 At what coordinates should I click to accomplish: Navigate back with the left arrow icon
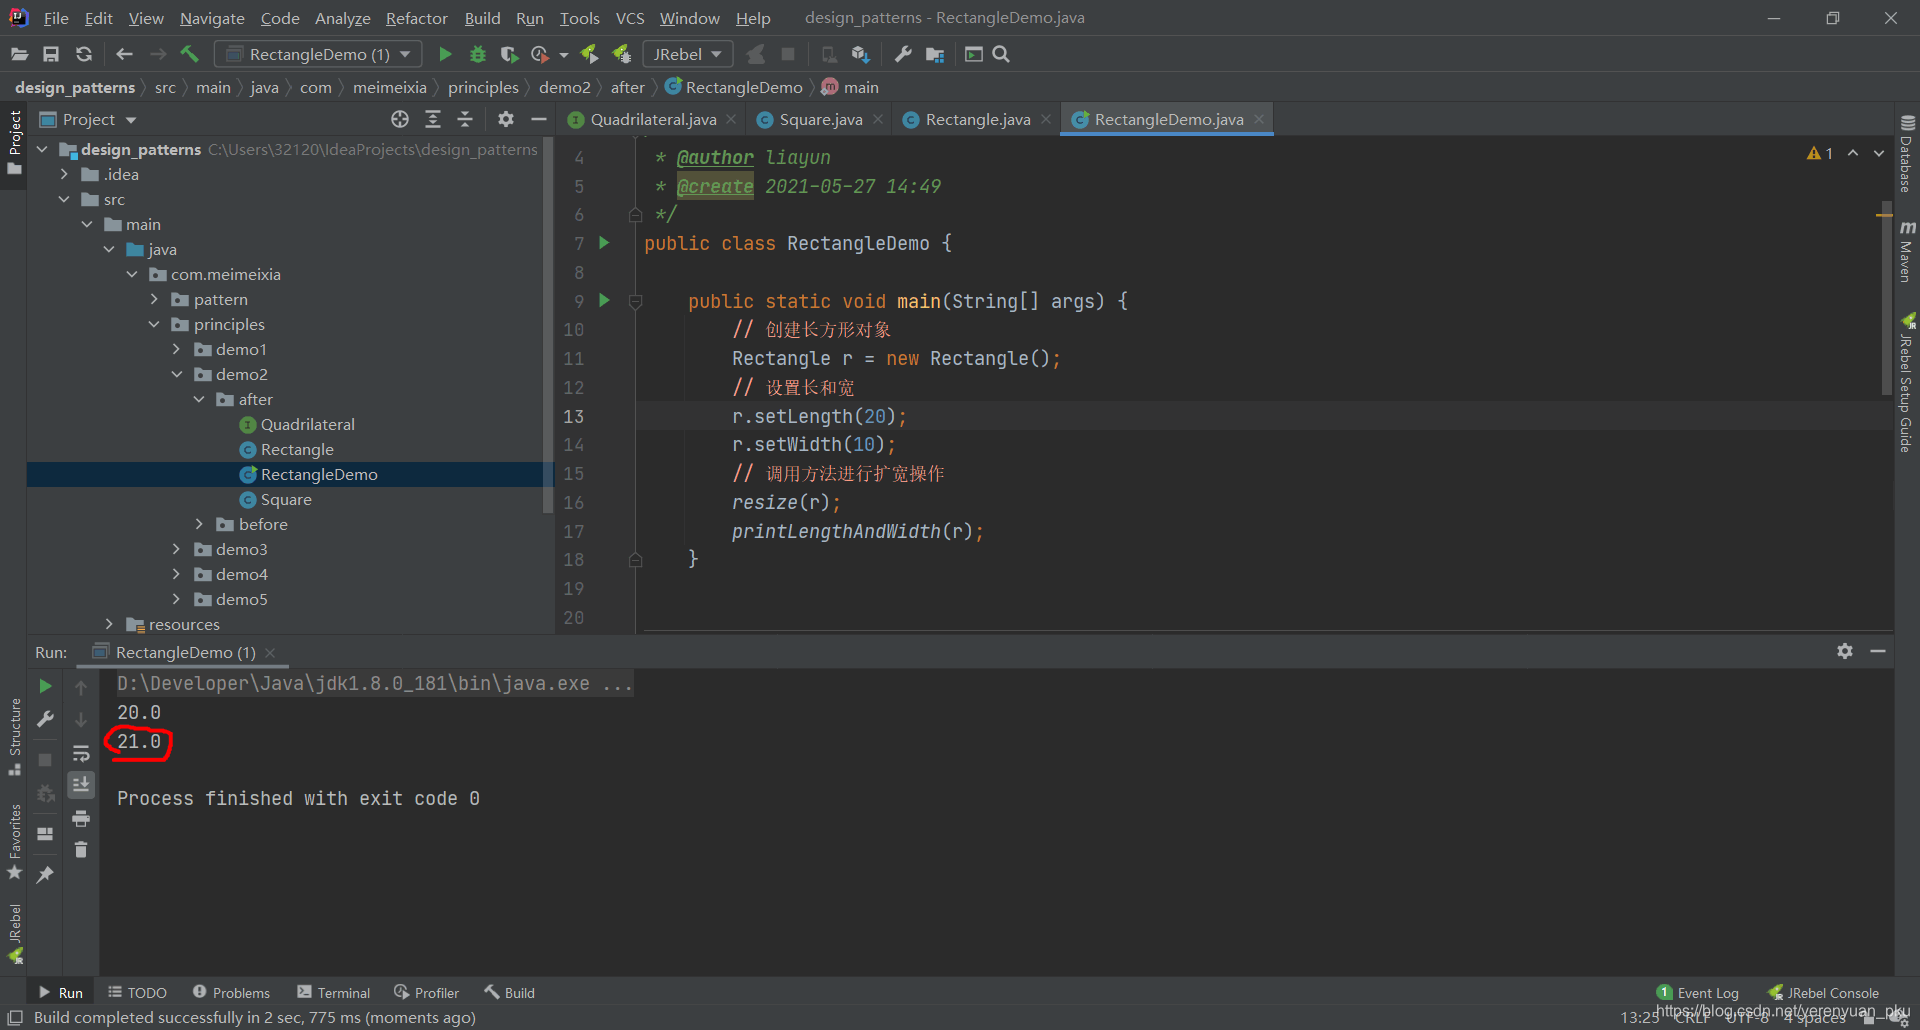click(124, 54)
